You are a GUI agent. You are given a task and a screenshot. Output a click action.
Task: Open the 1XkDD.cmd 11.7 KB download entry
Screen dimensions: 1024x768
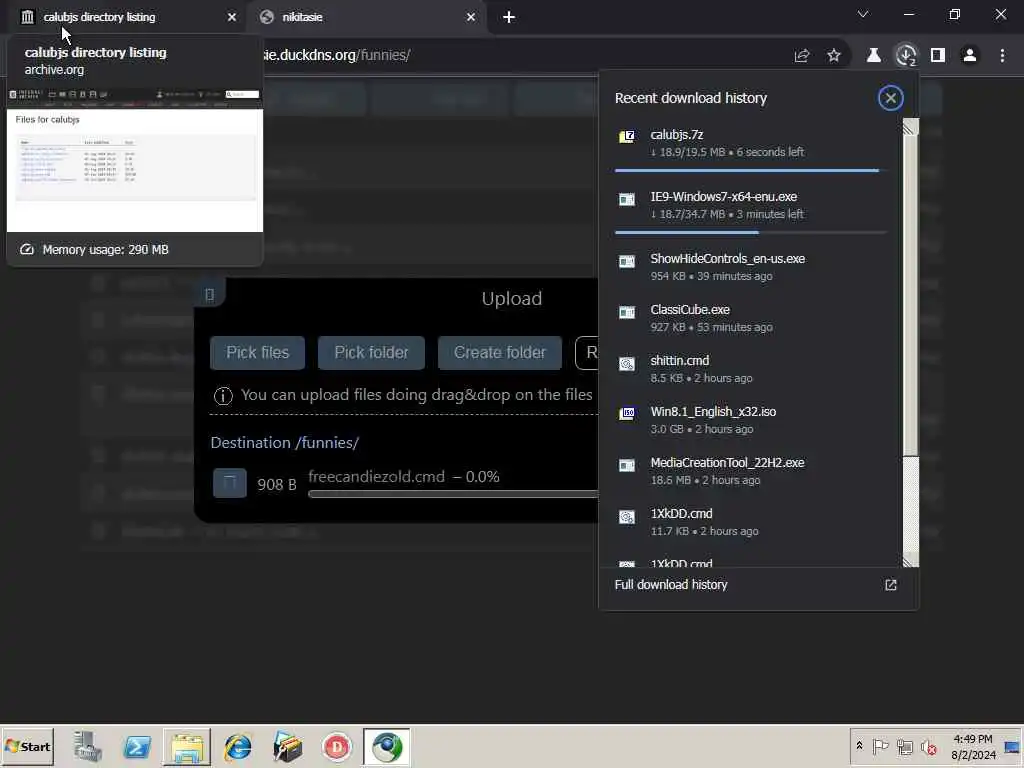tap(750, 522)
